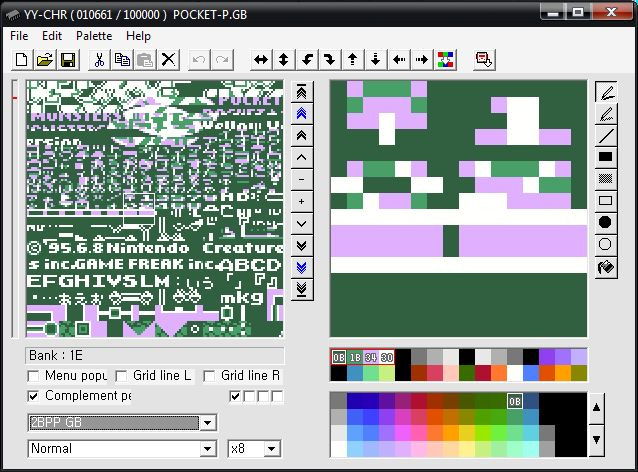Copy selection with the copy icon
The image size is (638, 472).
pos(122,60)
